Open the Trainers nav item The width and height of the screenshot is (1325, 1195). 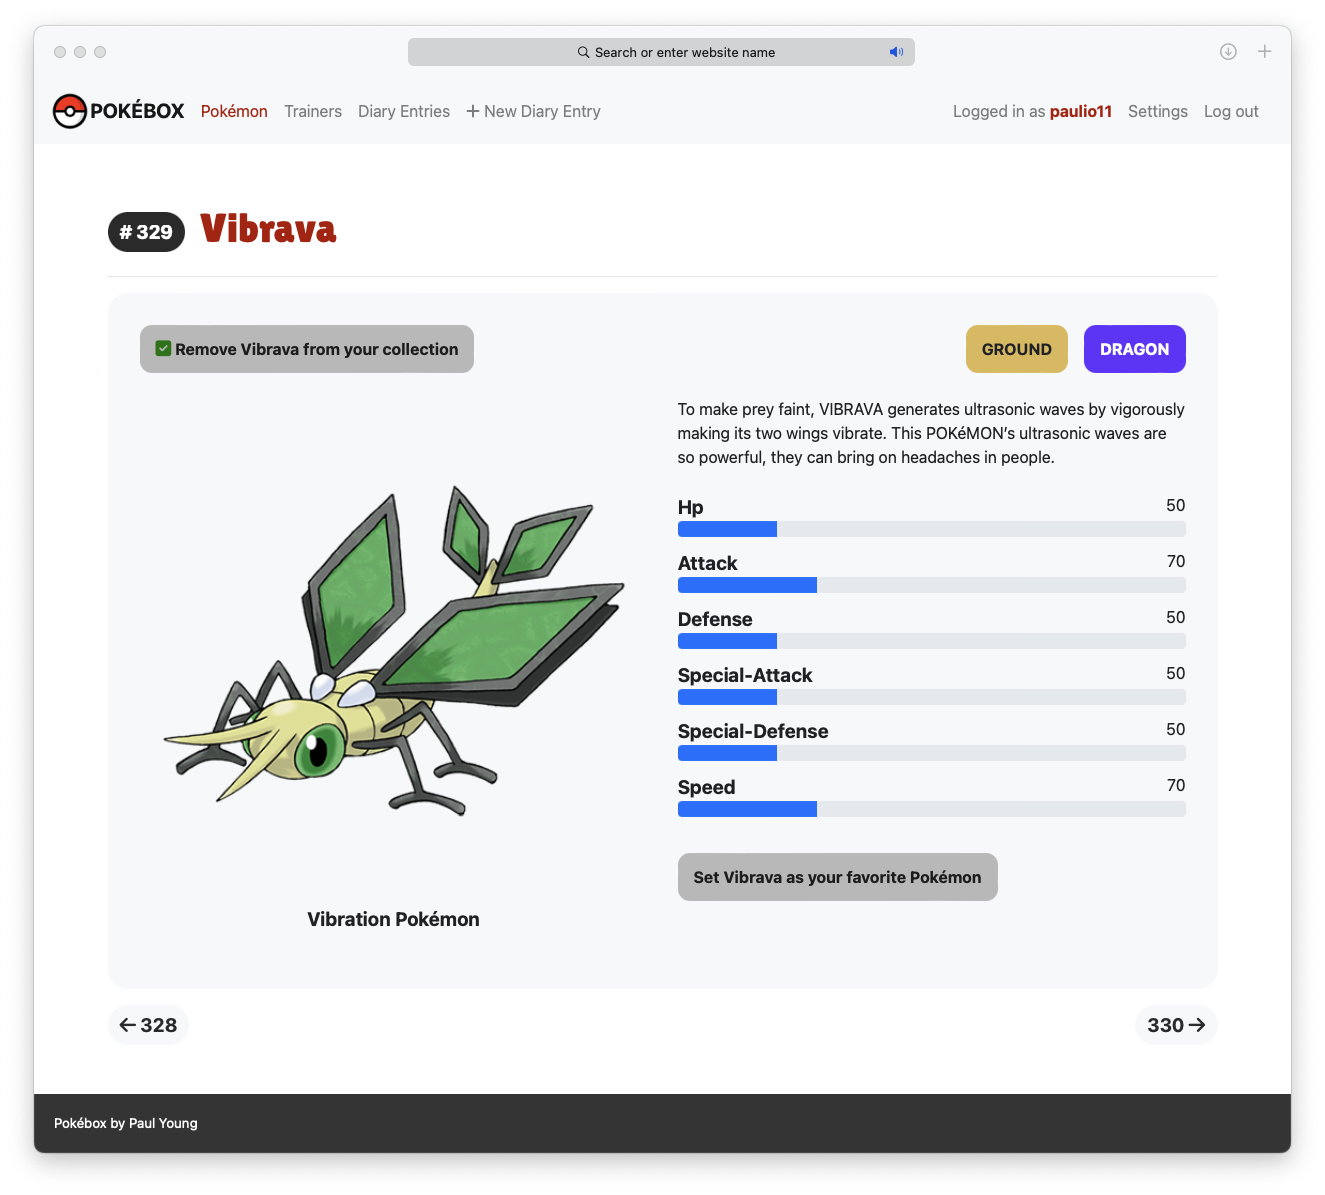click(x=313, y=111)
